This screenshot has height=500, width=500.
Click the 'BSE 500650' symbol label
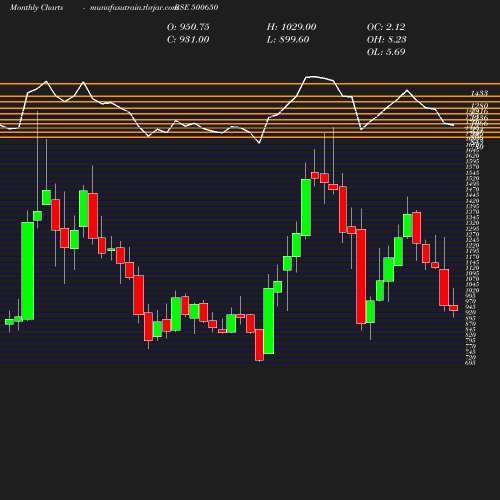tap(197, 7)
